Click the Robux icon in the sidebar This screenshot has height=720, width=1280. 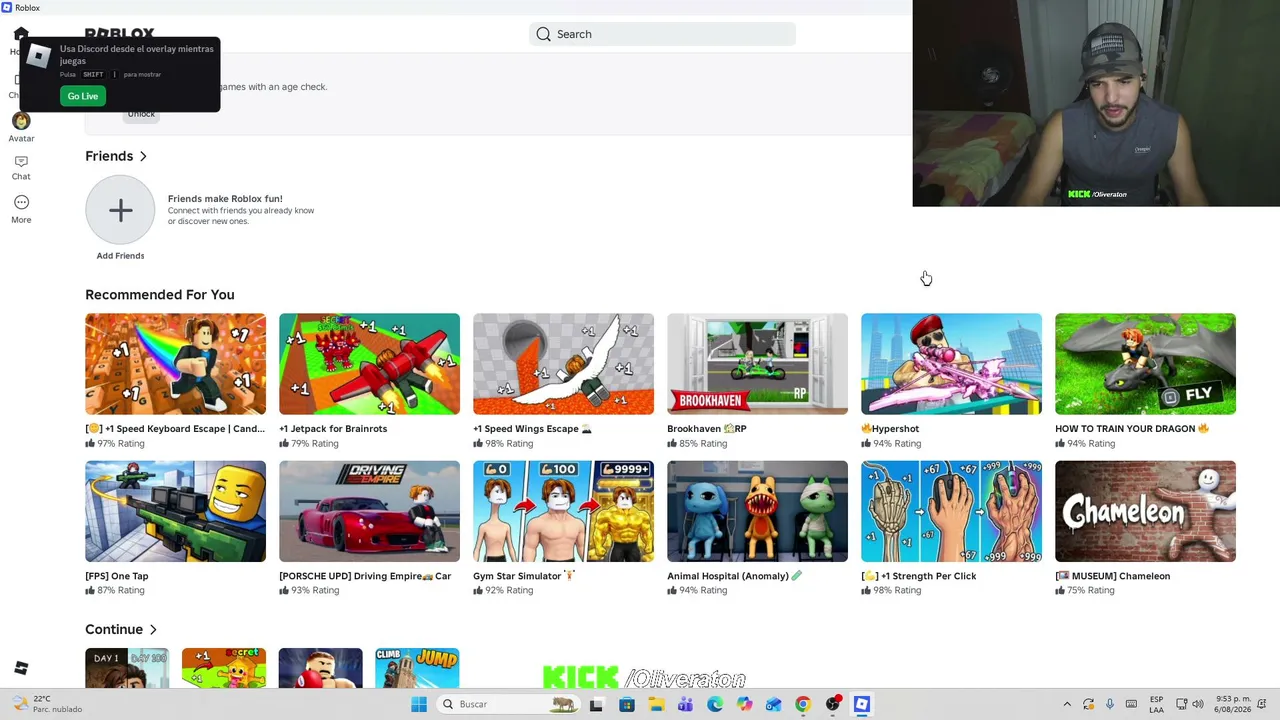pos(21,668)
